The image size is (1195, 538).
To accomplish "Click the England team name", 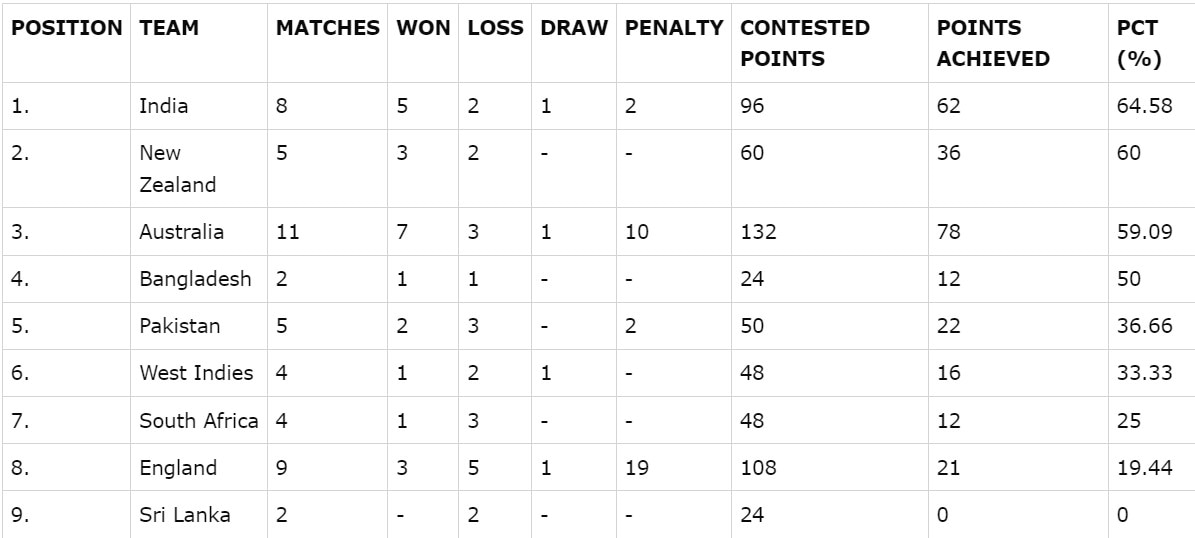I will pyautogui.click(x=178, y=468).
